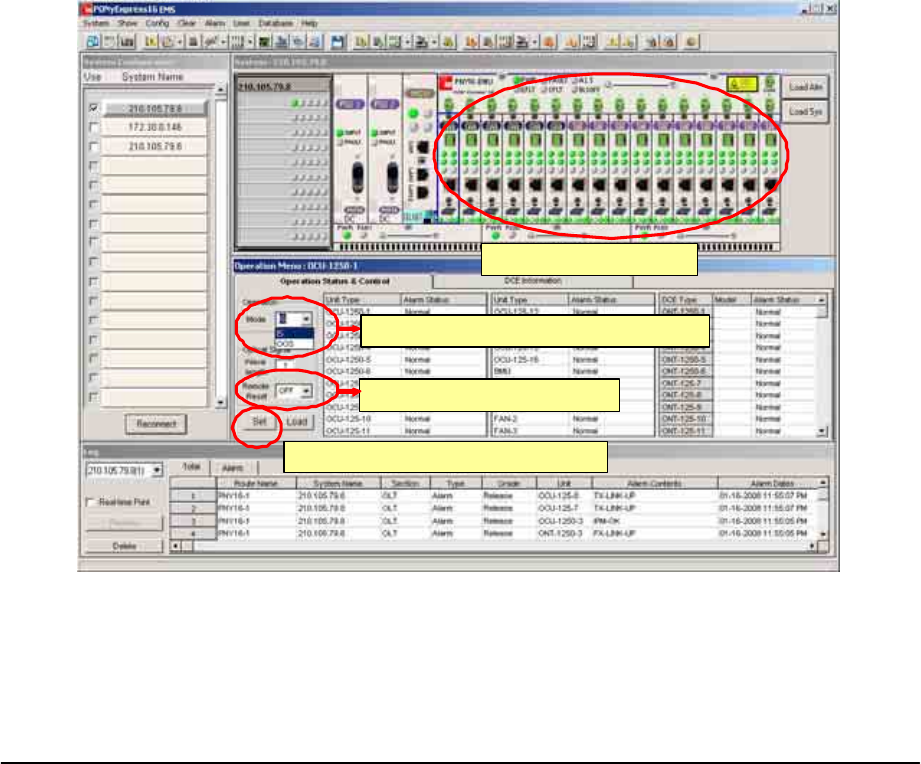Image resolution: width=921 pixels, height=764 pixels.
Task: Click the log table horizontal scroll-left arrow
Action: click(176, 546)
